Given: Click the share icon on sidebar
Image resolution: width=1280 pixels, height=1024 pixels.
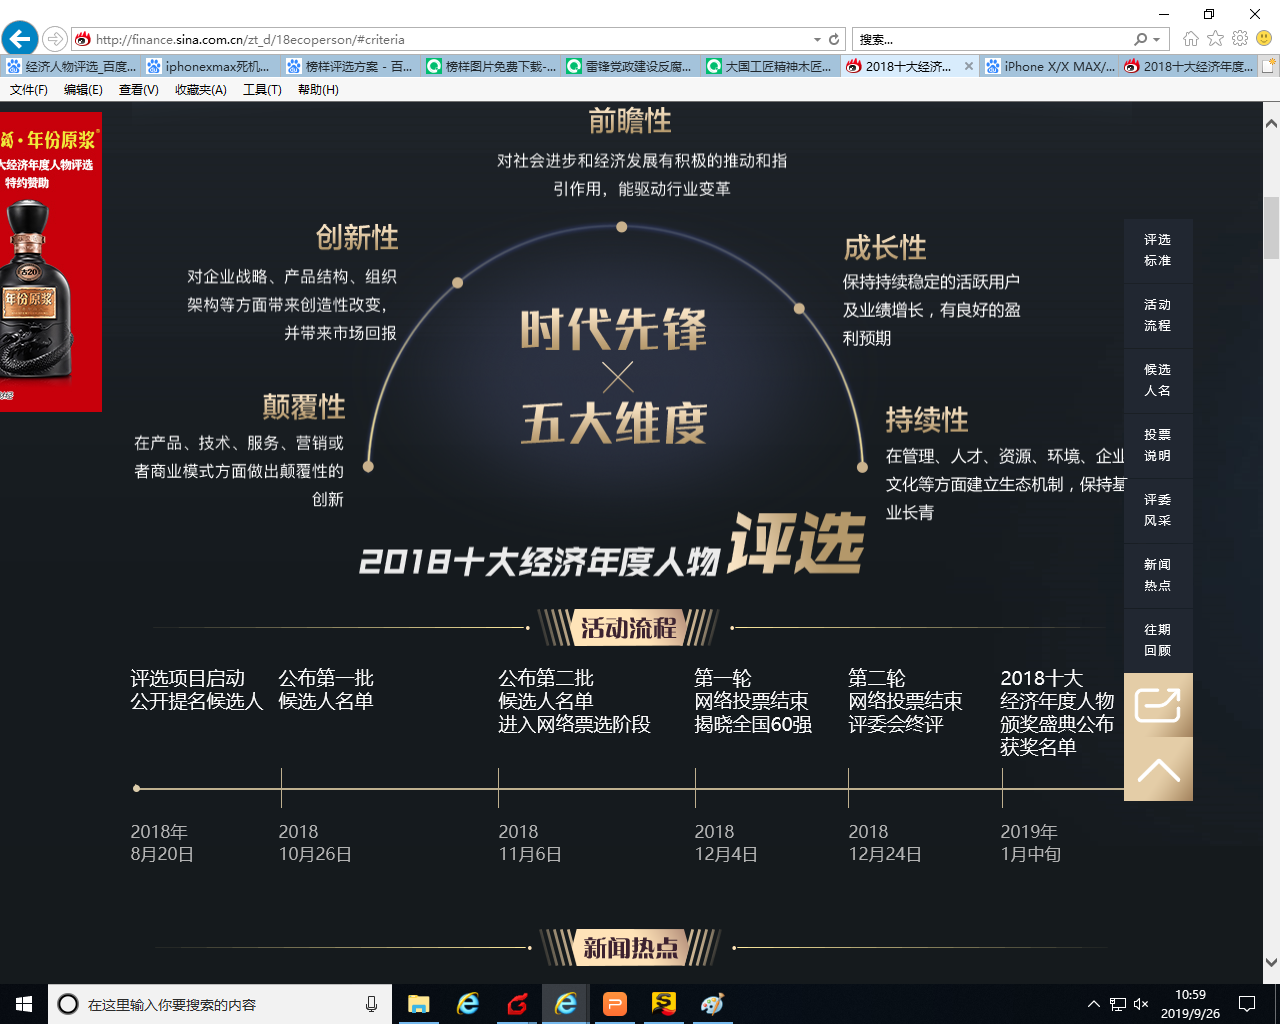Looking at the screenshot, I should pos(1158,706).
